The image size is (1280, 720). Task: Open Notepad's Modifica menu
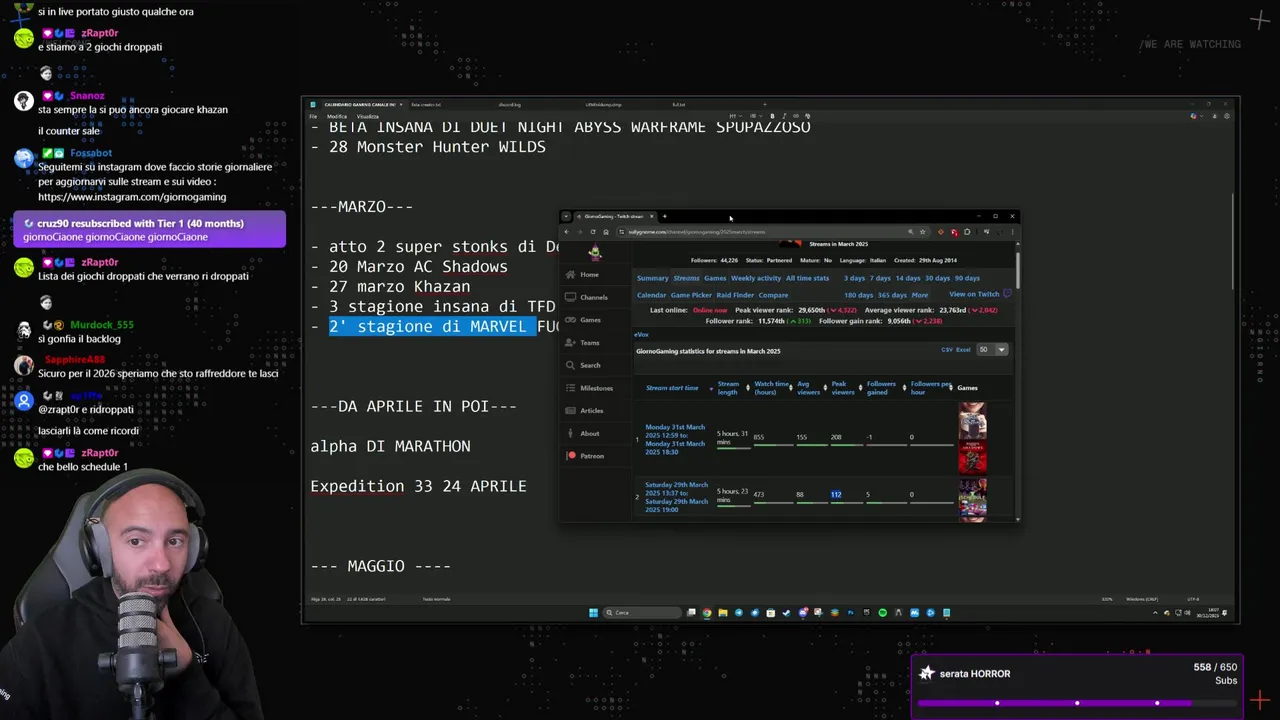pyautogui.click(x=337, y=116)
